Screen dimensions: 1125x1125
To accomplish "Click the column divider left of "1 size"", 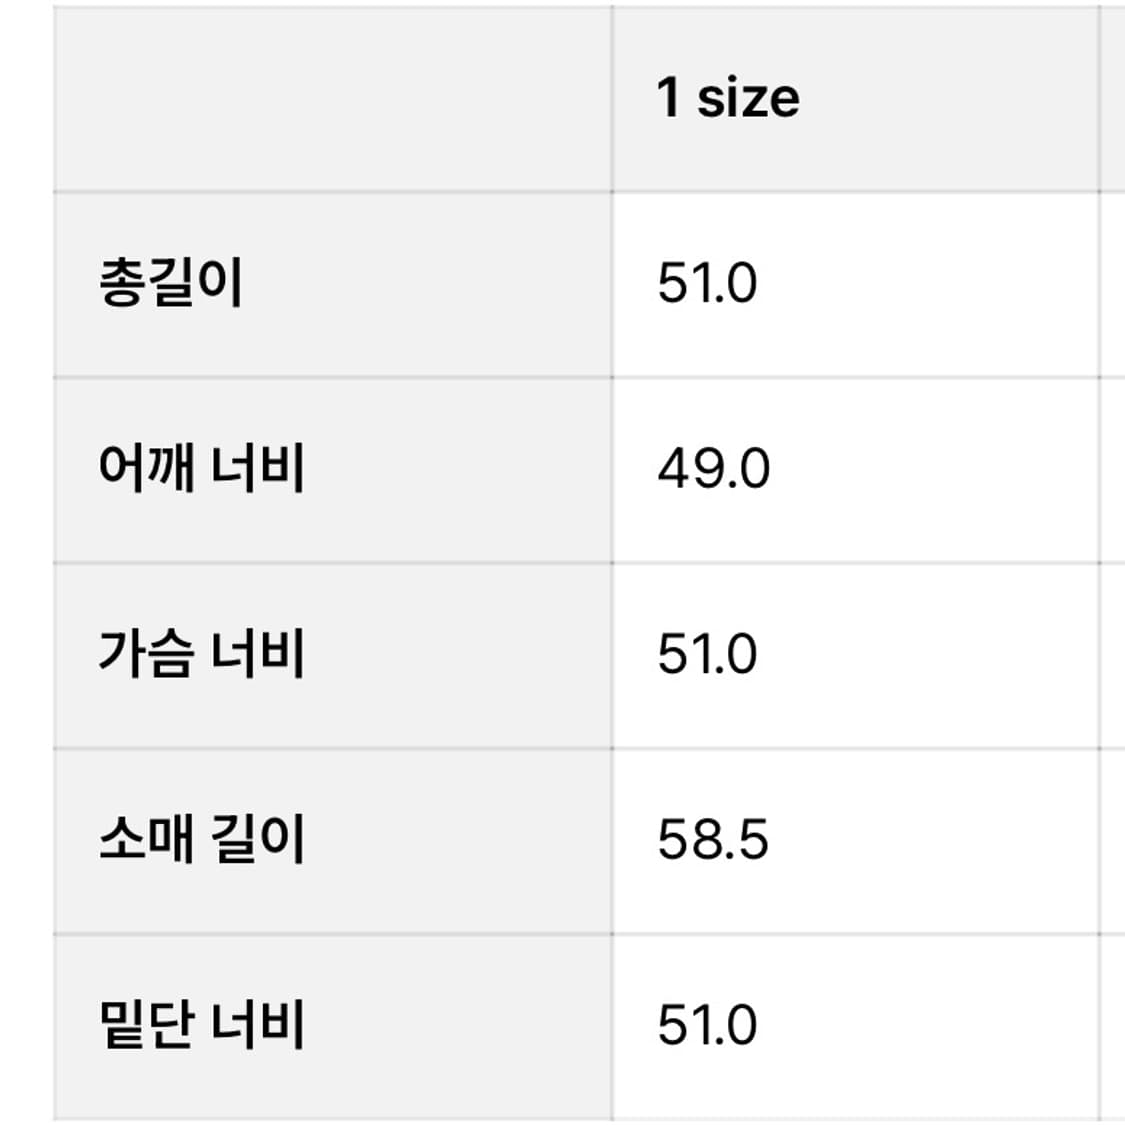I will 612,98.
